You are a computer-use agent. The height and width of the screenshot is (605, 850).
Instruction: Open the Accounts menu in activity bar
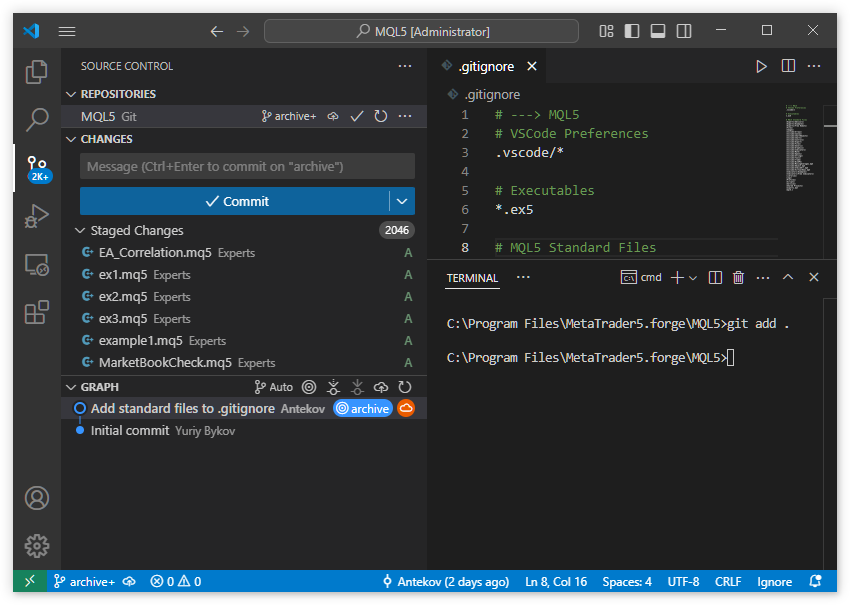(37, 498)
